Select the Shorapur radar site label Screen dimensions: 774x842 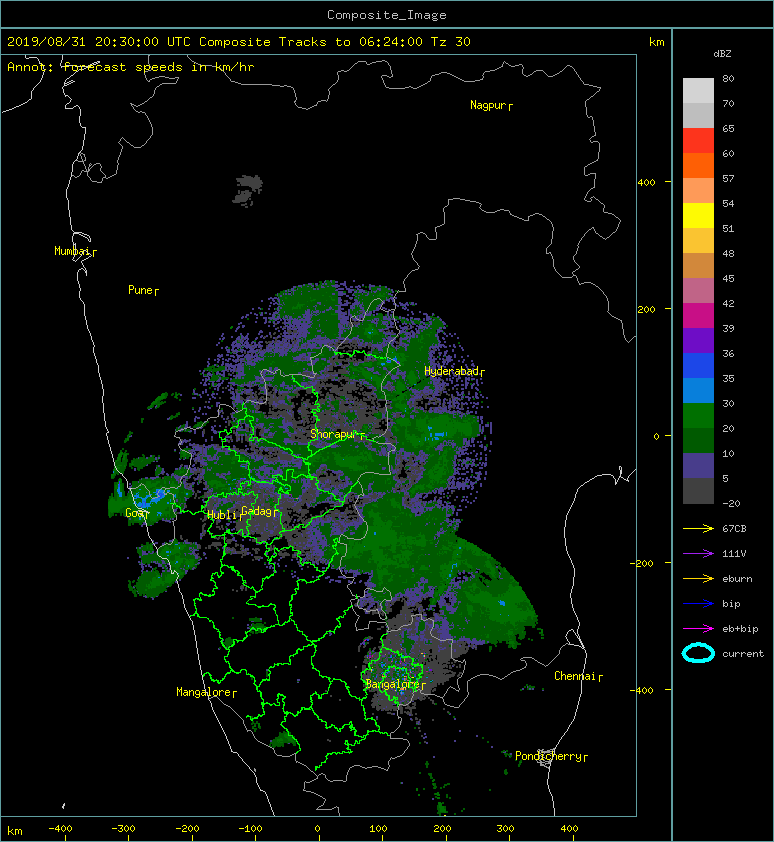point(337,434)
